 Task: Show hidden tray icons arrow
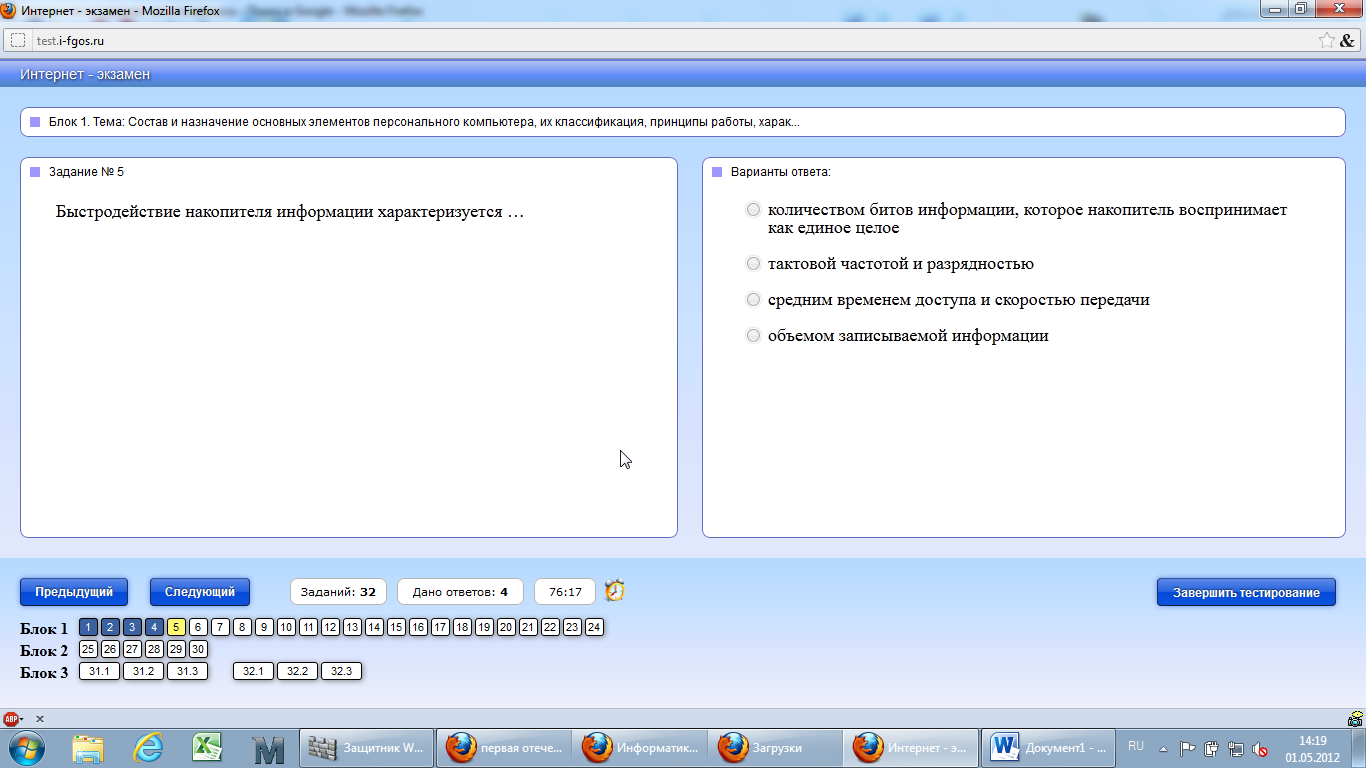1163,748
